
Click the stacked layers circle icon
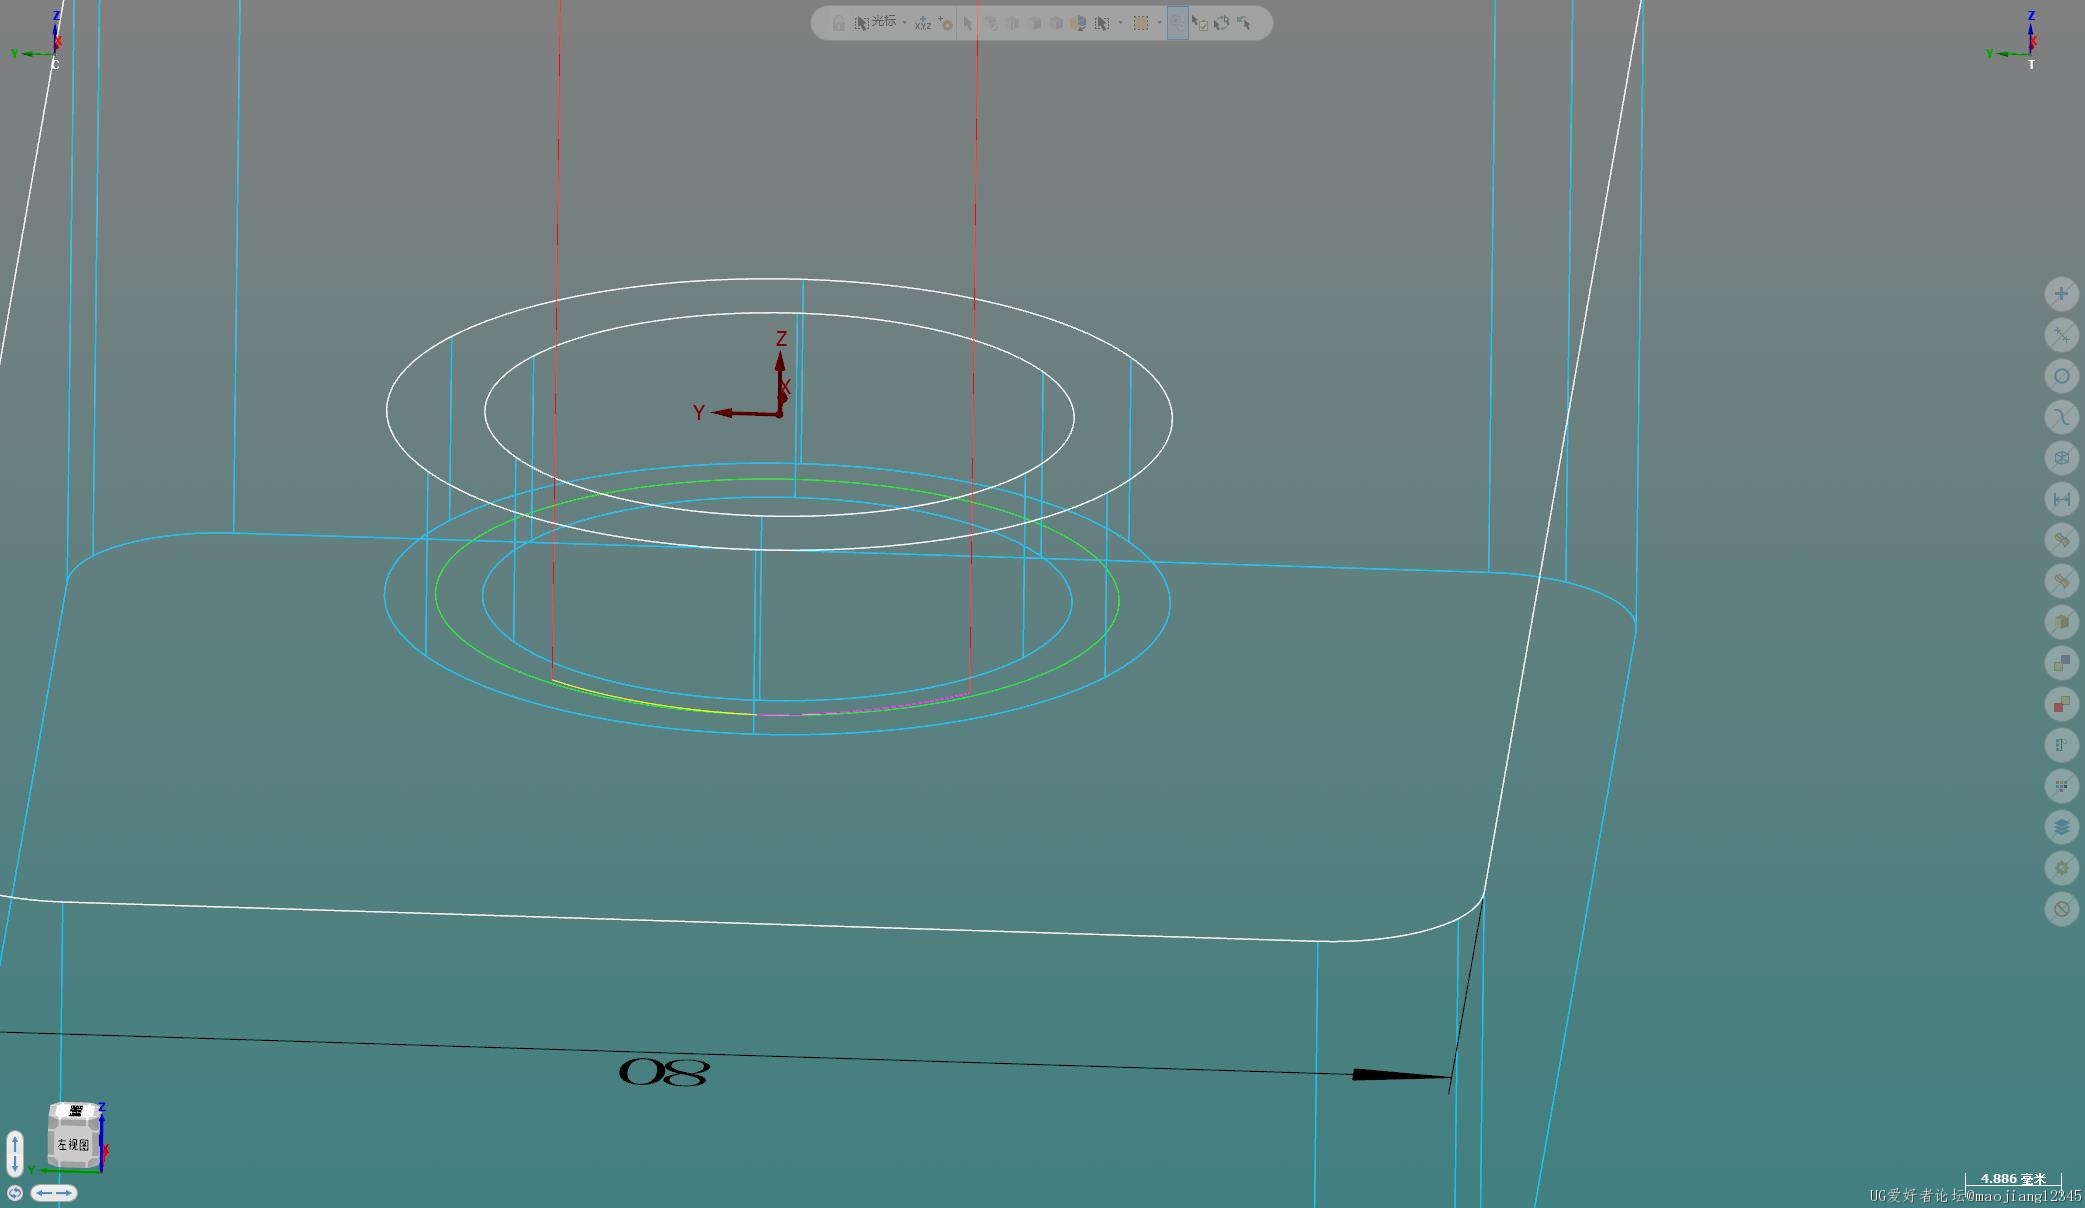(x=2061, y=827)
